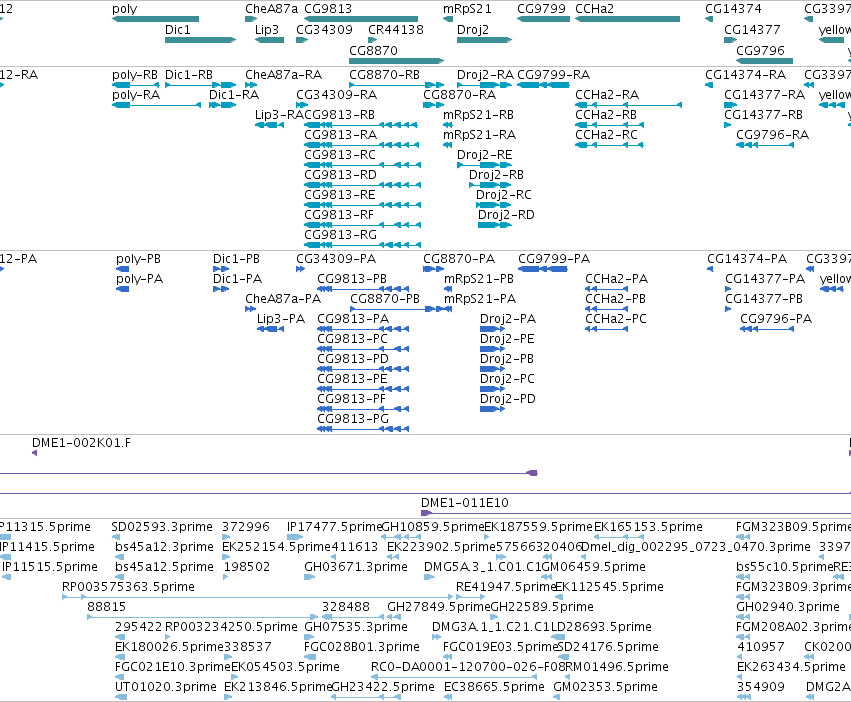Select EST RP003575363.5prime
The height and width of the screenshot is (702, 851).
click(257, 597)
